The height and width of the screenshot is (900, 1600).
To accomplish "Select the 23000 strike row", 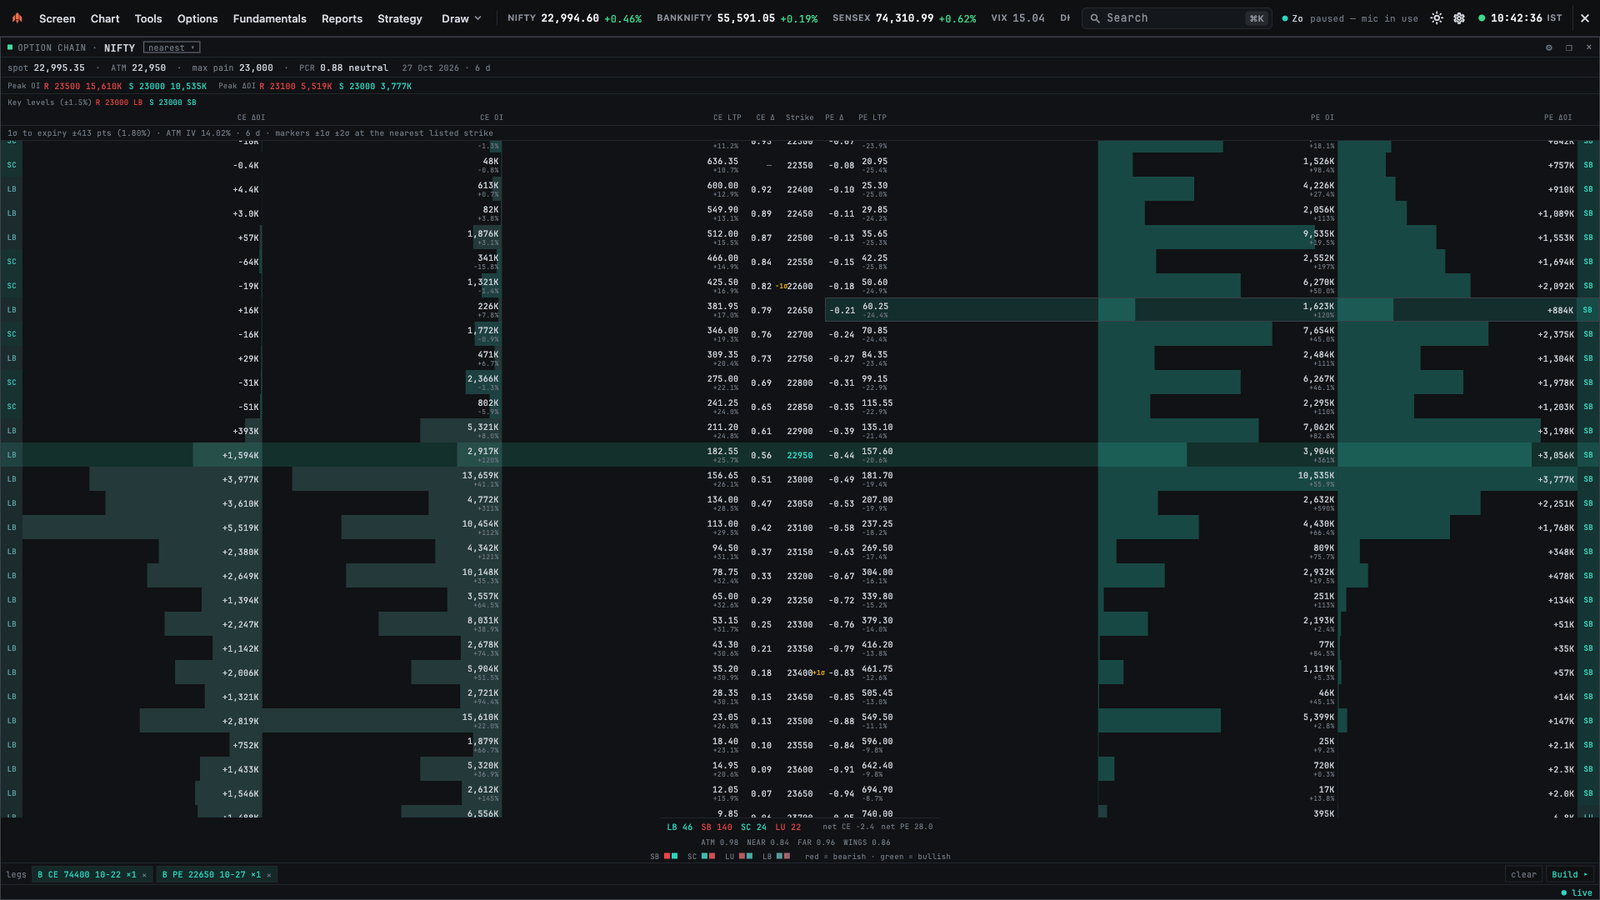I will (x=800, y=479).
